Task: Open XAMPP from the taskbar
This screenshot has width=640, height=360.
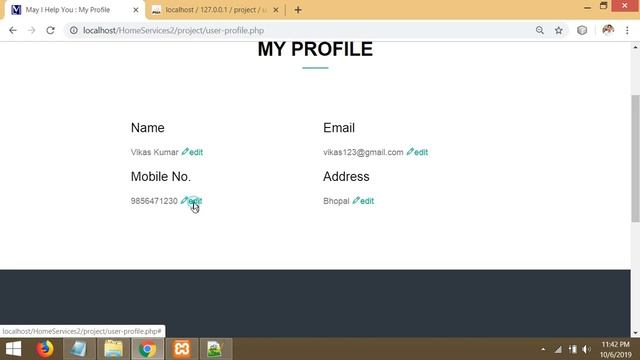Action: click(182, 349)
